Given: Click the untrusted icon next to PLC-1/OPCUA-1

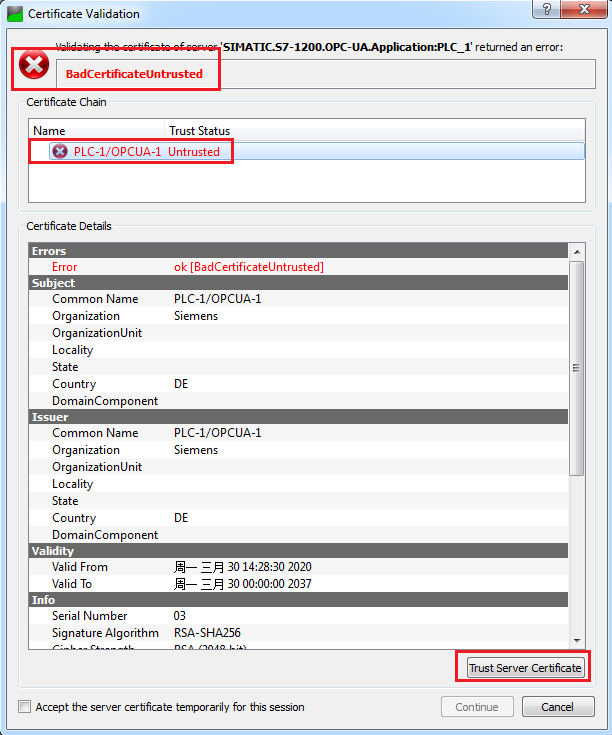Looking at the screenshot, I should pos(60,151).
